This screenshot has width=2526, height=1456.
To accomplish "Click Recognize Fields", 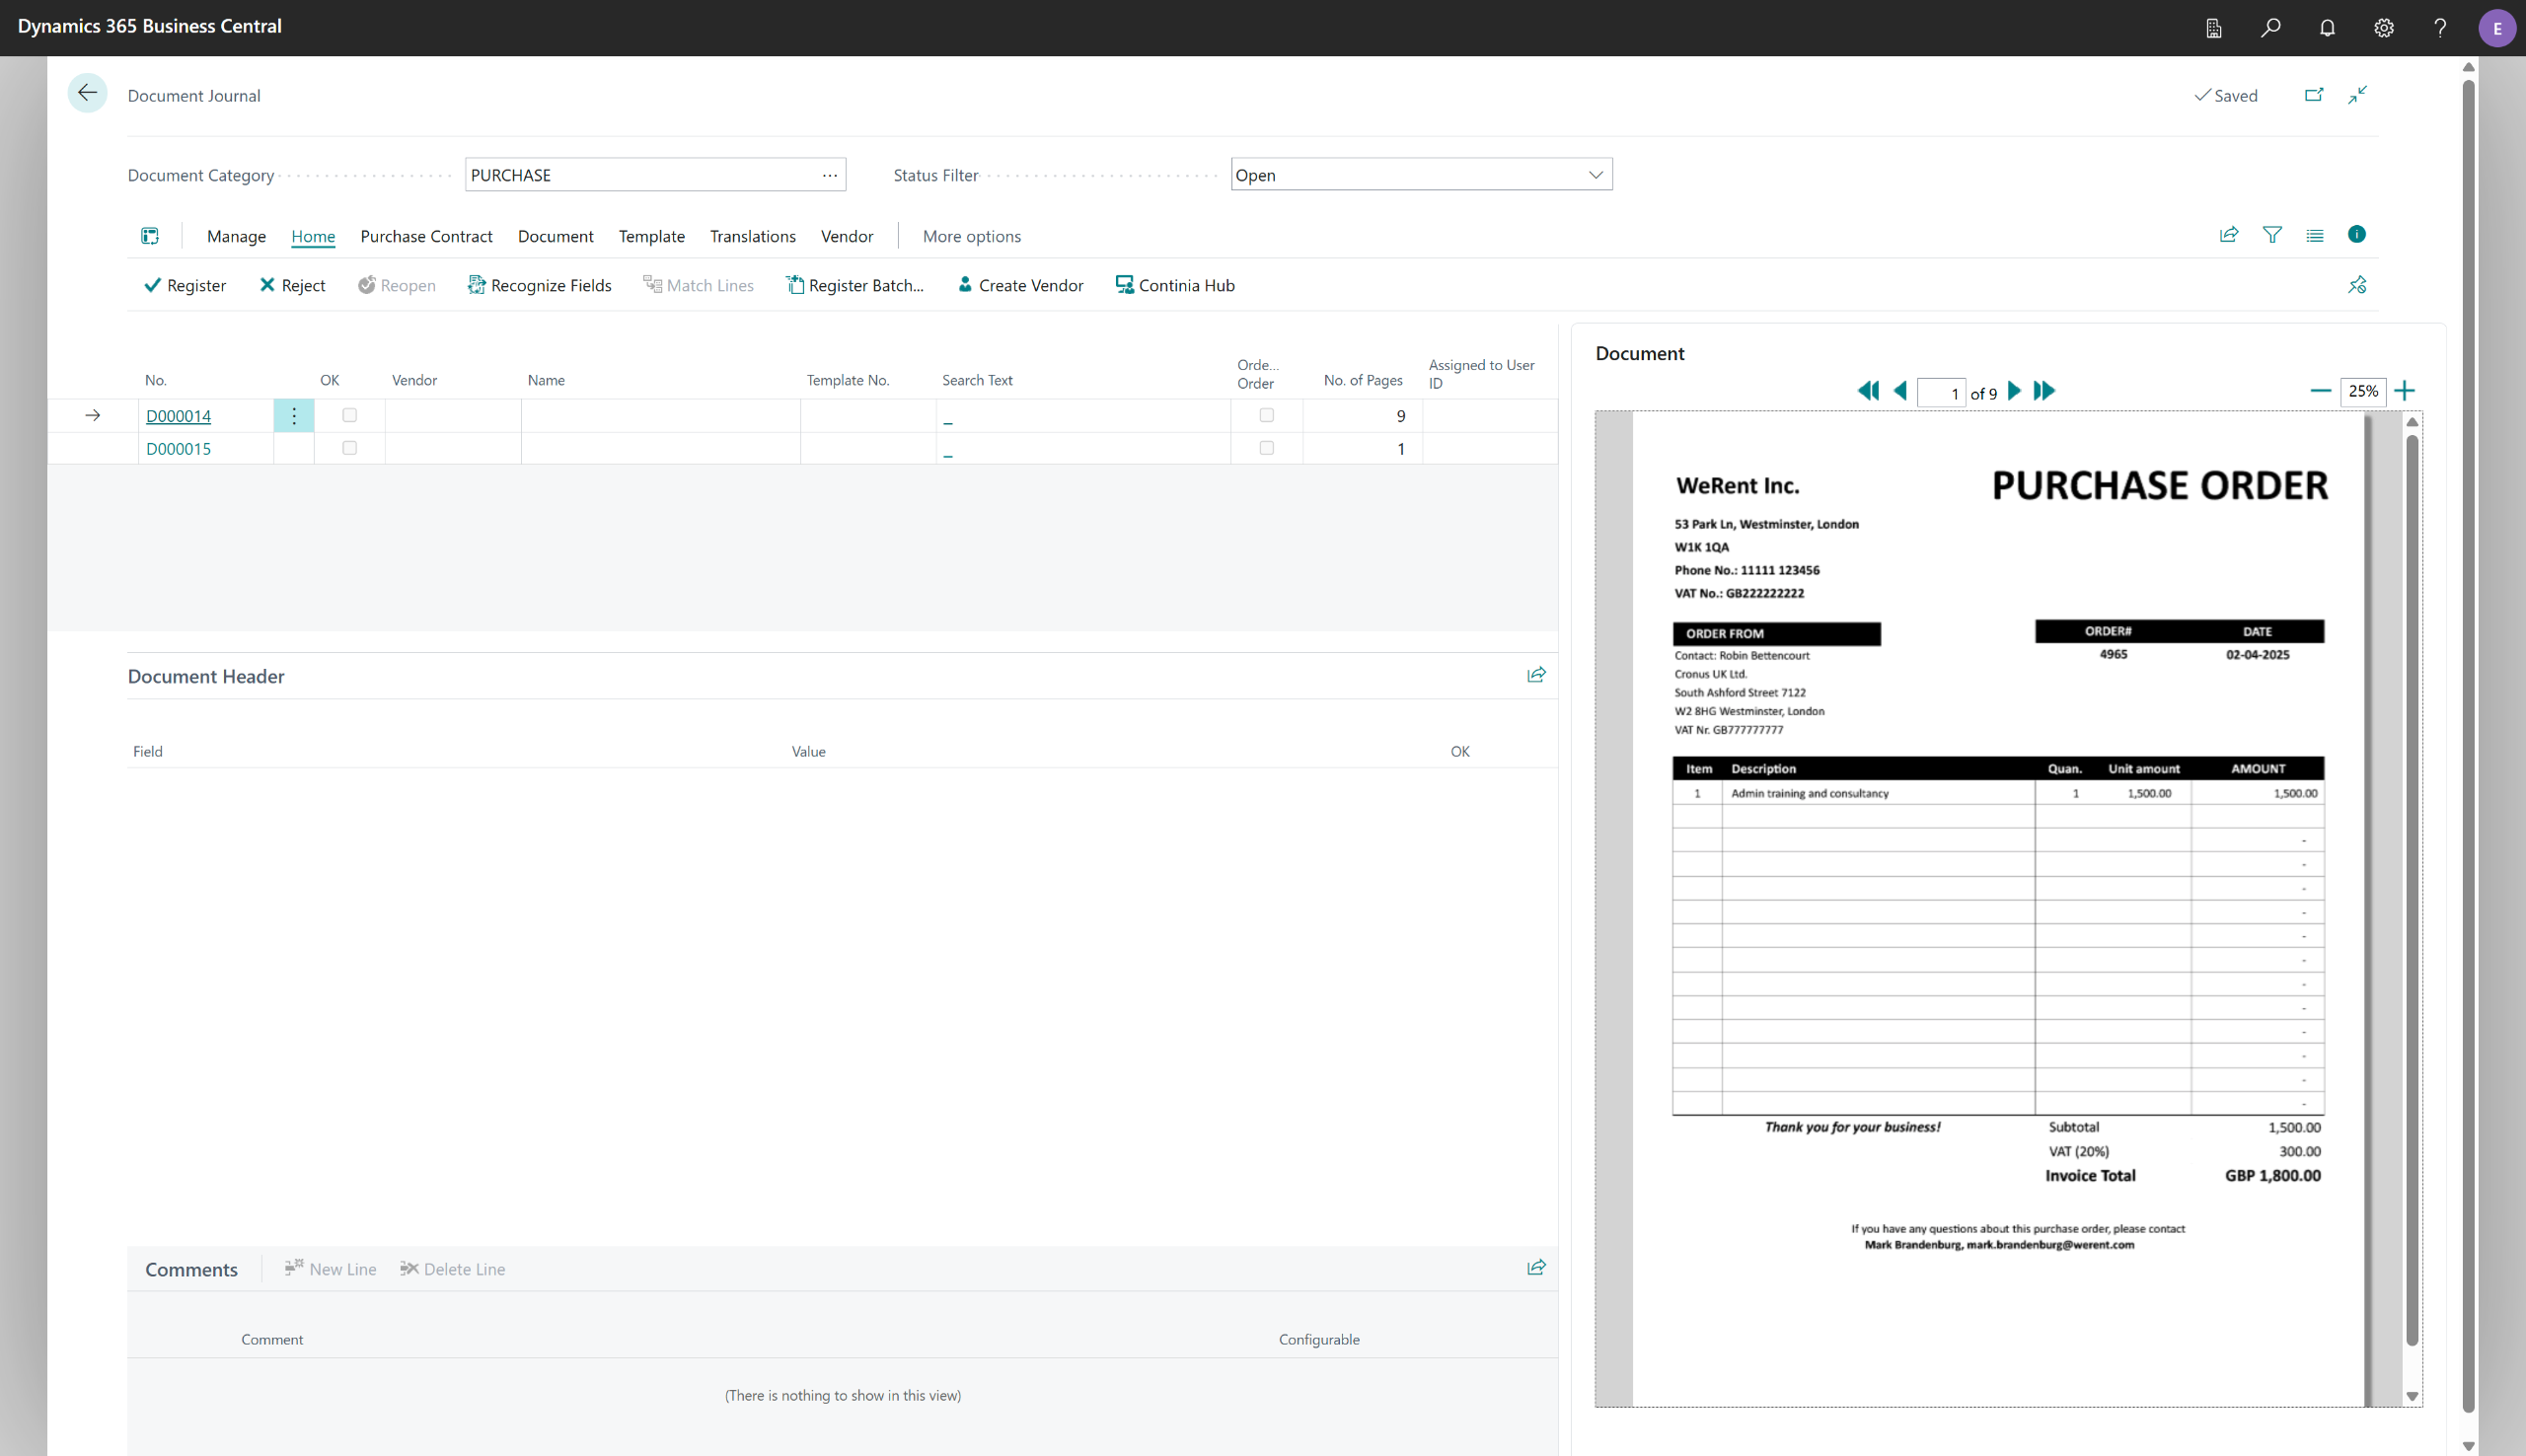I will click(x=539, y=285).
